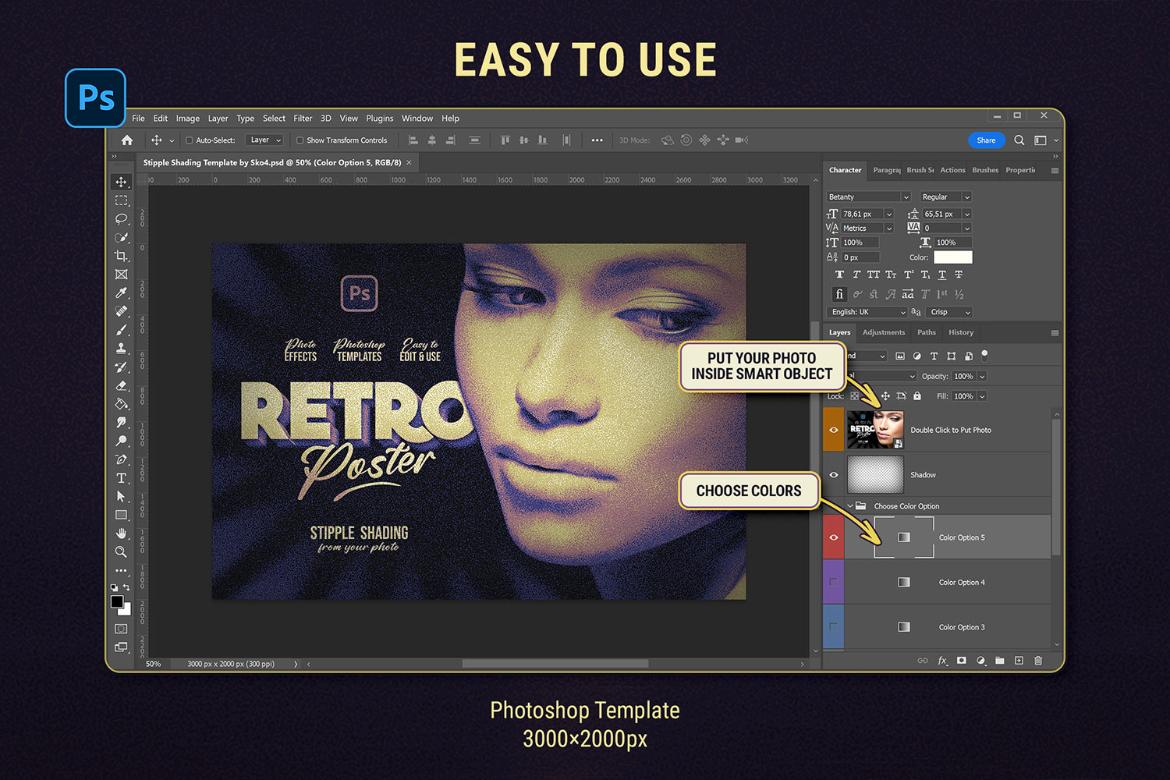This screenshot has height=780, width=1170.
Task: Select the Clone Stamp tool
Action: [x=121, y=349]
